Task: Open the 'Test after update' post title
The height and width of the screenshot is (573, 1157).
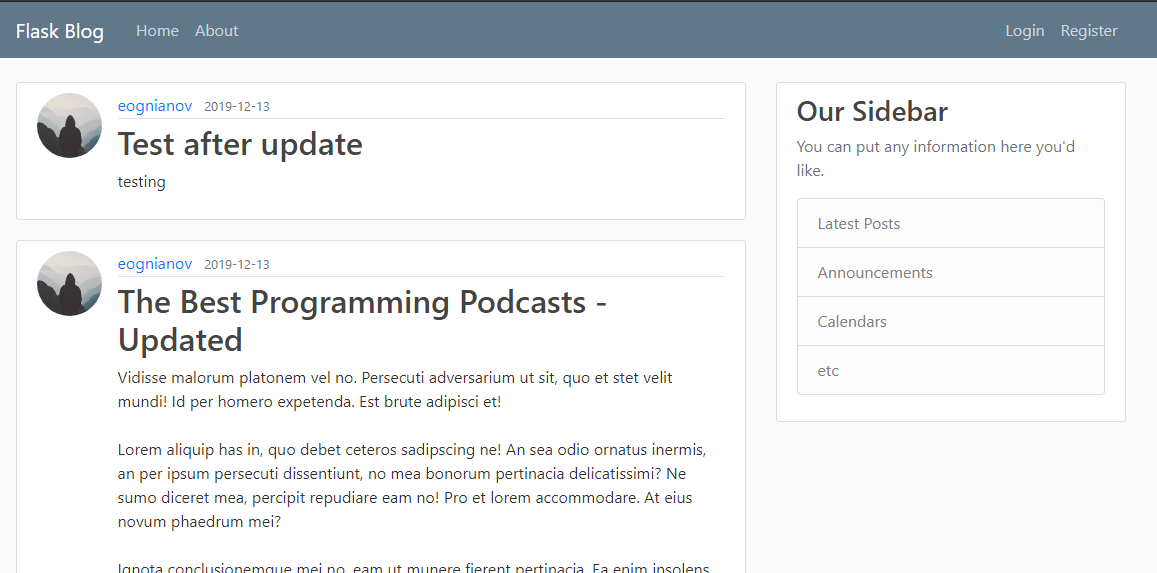Action: coord(240,144)
